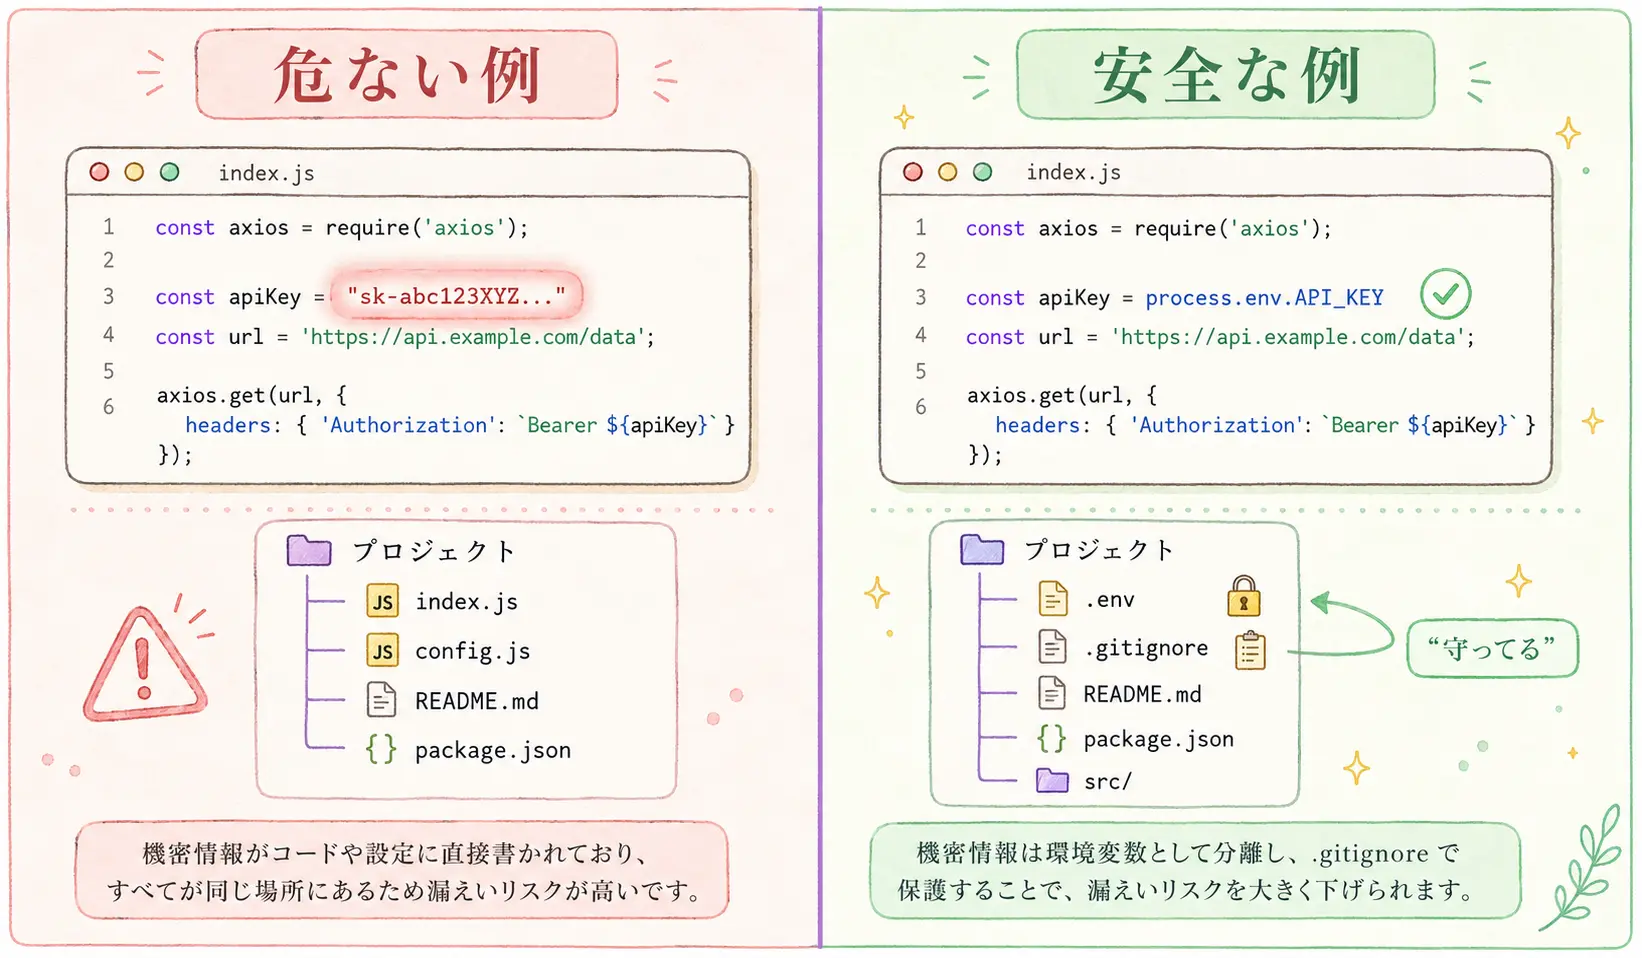Click the green window dot in right code window
This screenshot has height=958, width=1642.
[x=983, y=172]
